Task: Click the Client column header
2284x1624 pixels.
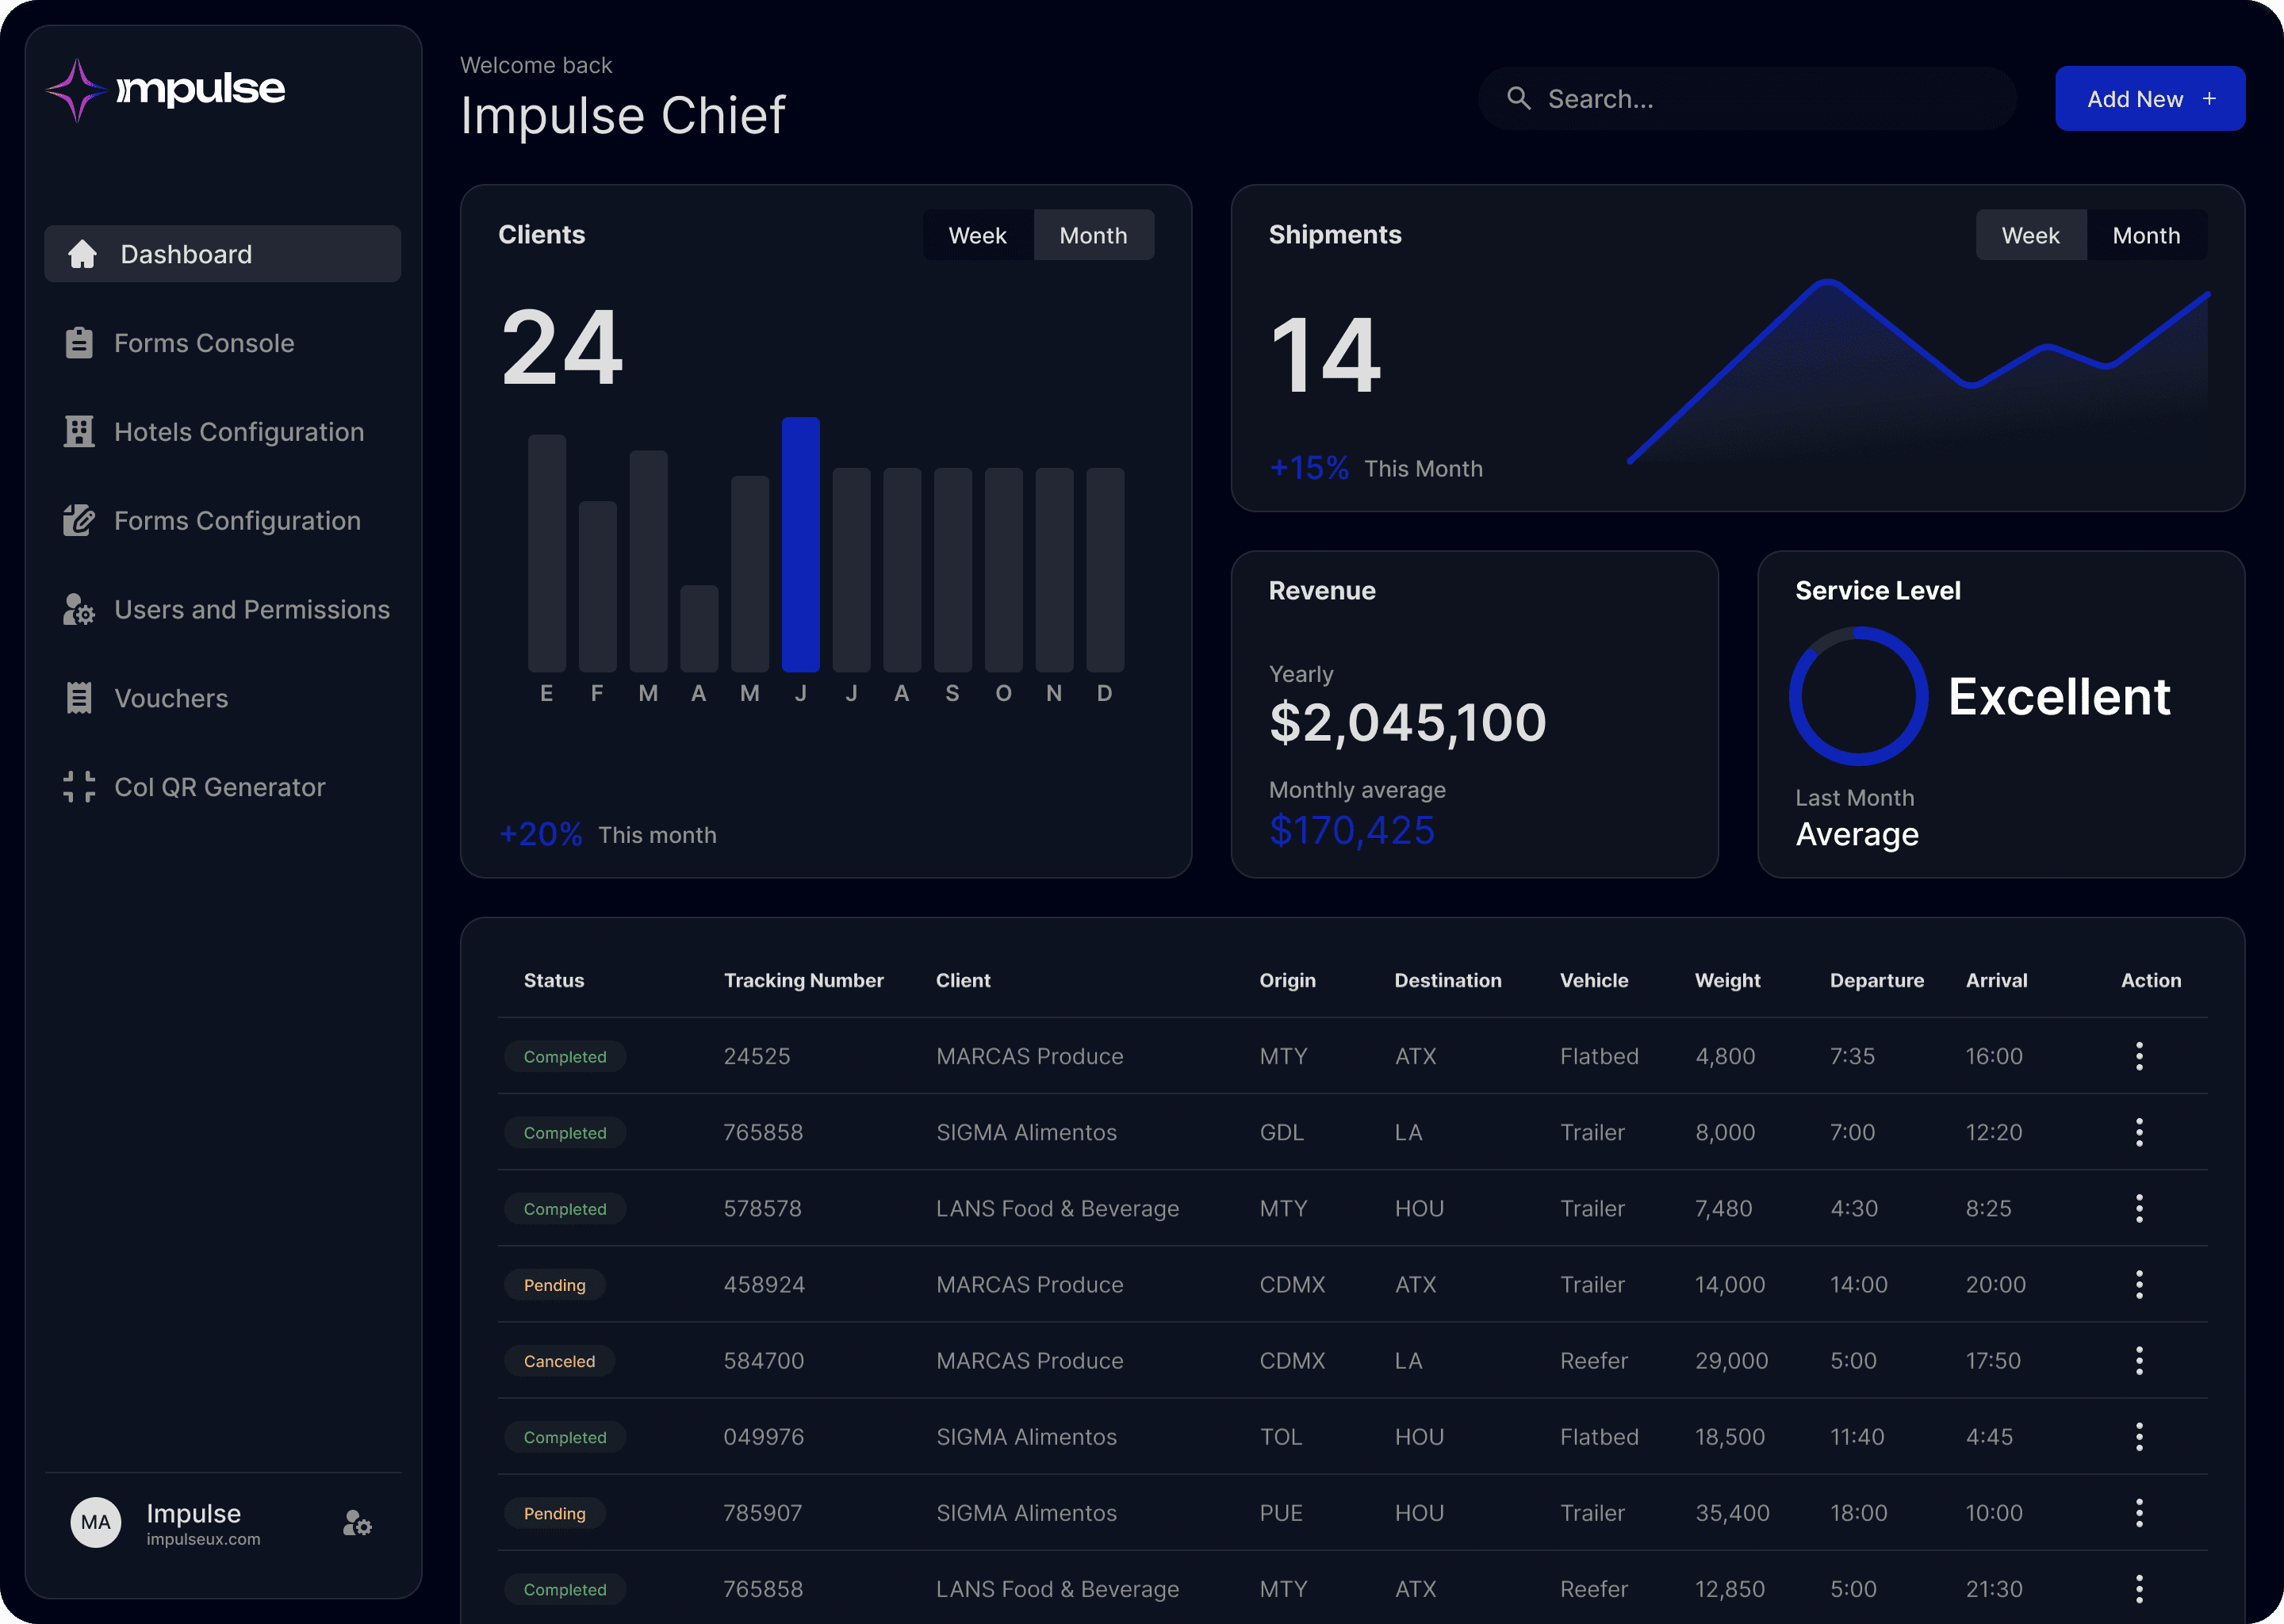Action: click(963, 980)
